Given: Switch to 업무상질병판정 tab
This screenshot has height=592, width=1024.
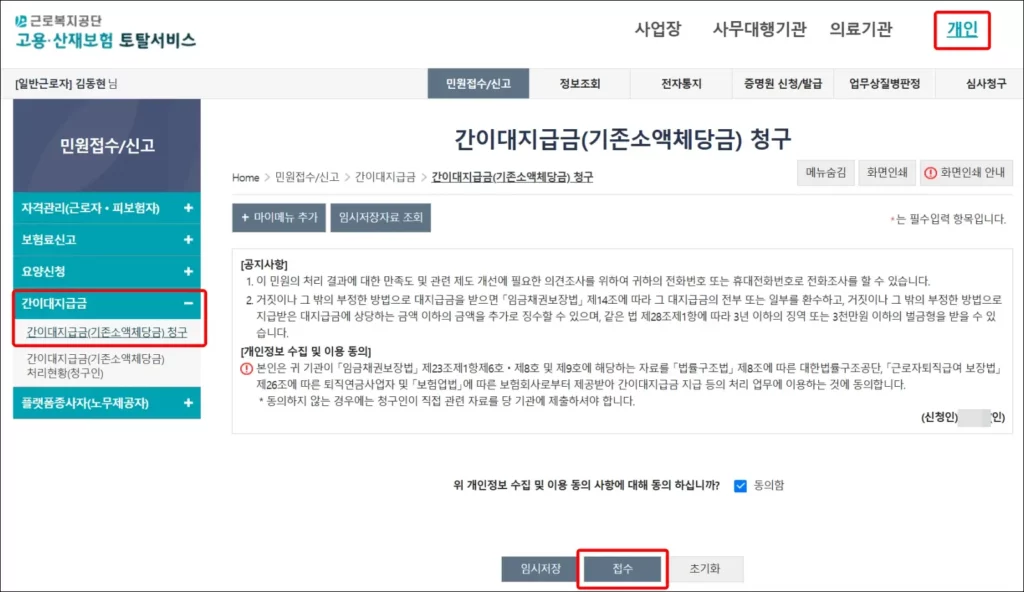Looking at the screenshot, I should point(884,84).
